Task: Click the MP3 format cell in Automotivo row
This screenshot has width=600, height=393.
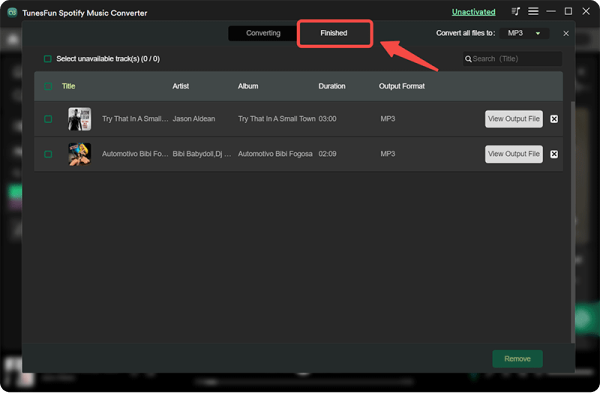Action: pos(388,154)
